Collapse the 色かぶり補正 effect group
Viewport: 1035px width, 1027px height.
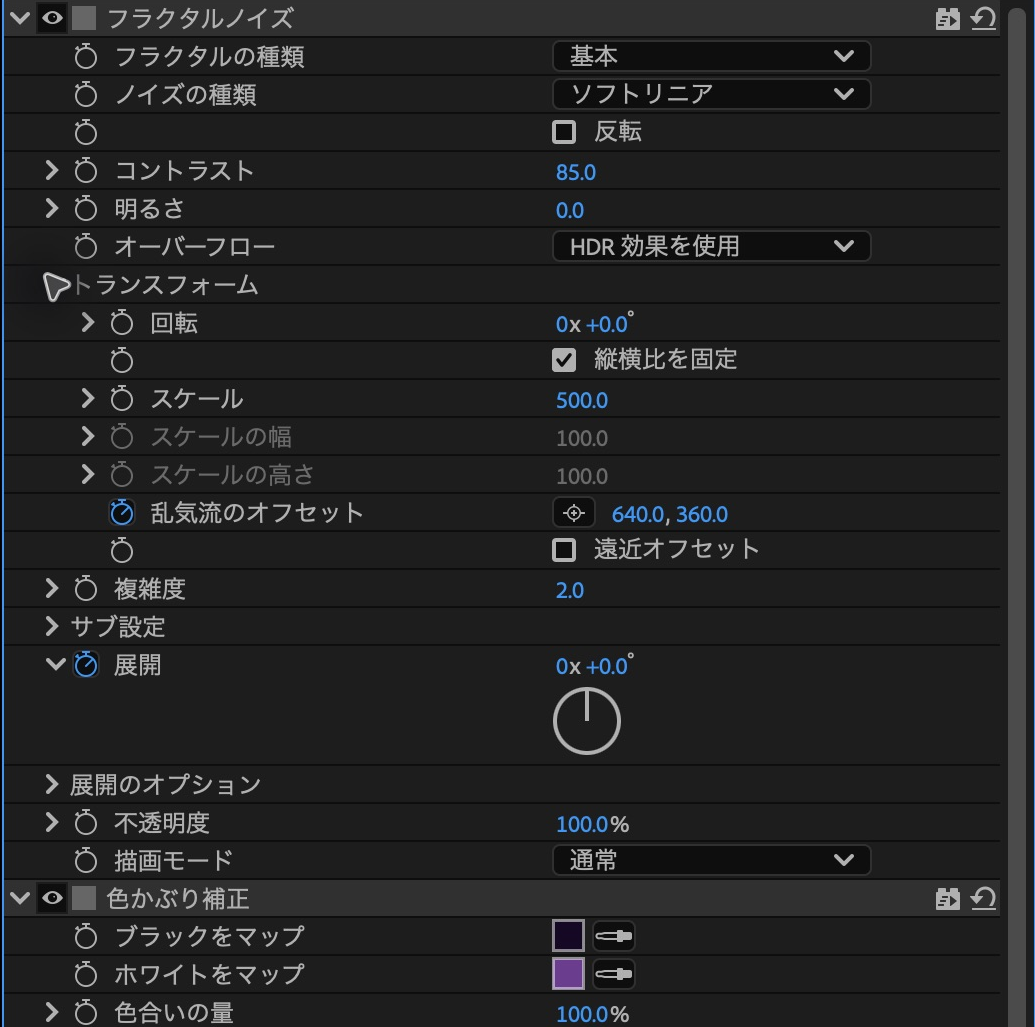[x=20, y=898]
